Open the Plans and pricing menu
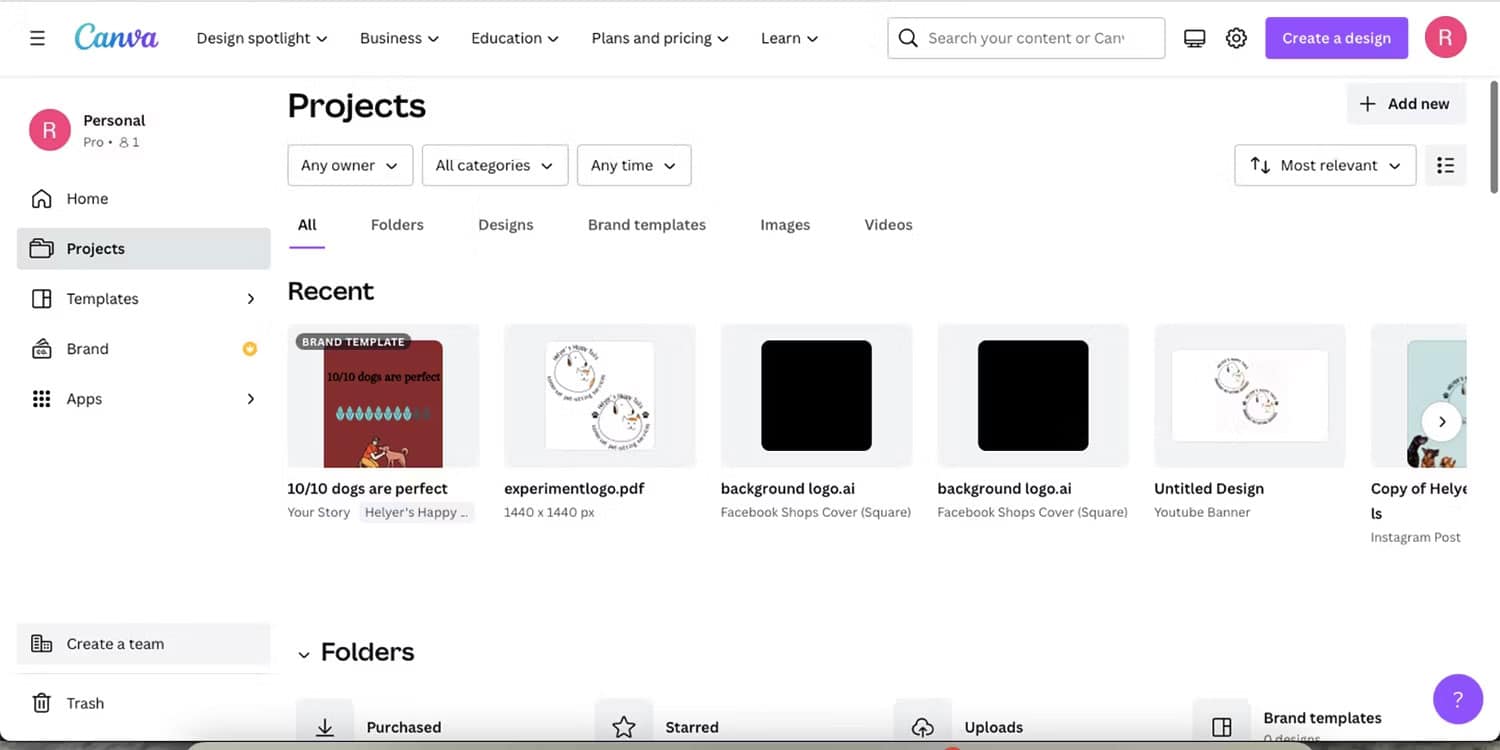1500x750 pixels. click(x=659, y=37)
